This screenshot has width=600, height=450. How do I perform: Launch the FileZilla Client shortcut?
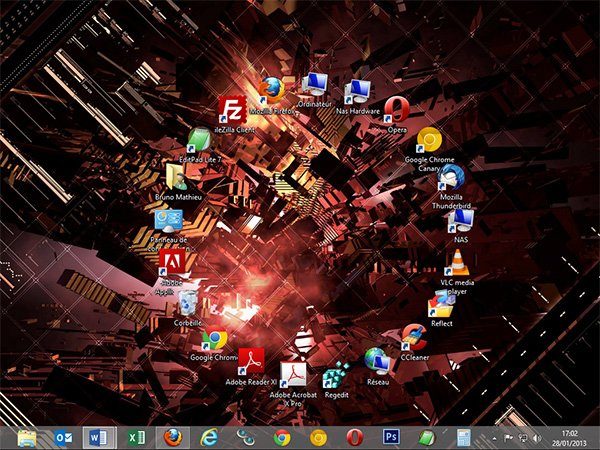pyautogui.click(x=232, y=109)
